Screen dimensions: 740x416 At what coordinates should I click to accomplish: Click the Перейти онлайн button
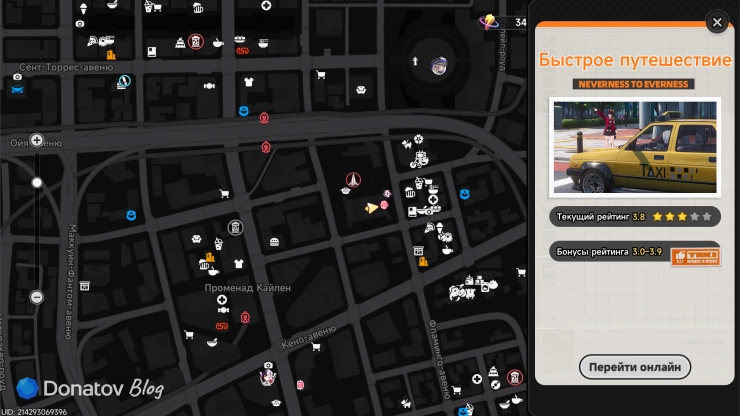635,367
